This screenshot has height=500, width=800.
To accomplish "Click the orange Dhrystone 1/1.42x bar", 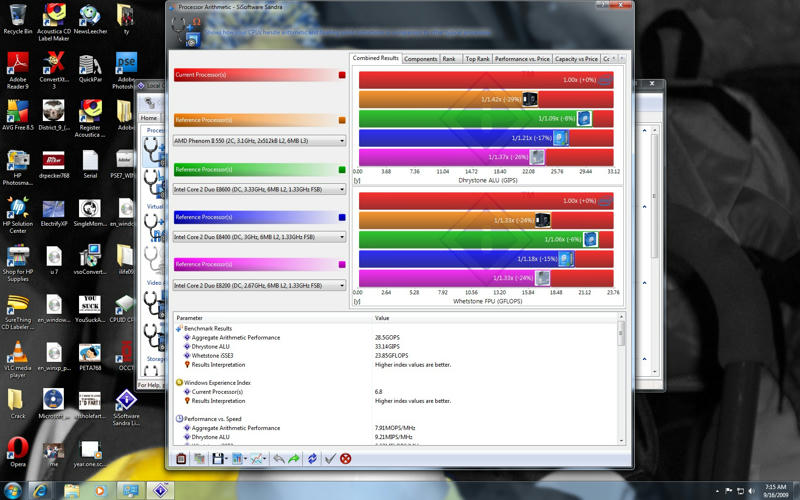I will [448, 99].
